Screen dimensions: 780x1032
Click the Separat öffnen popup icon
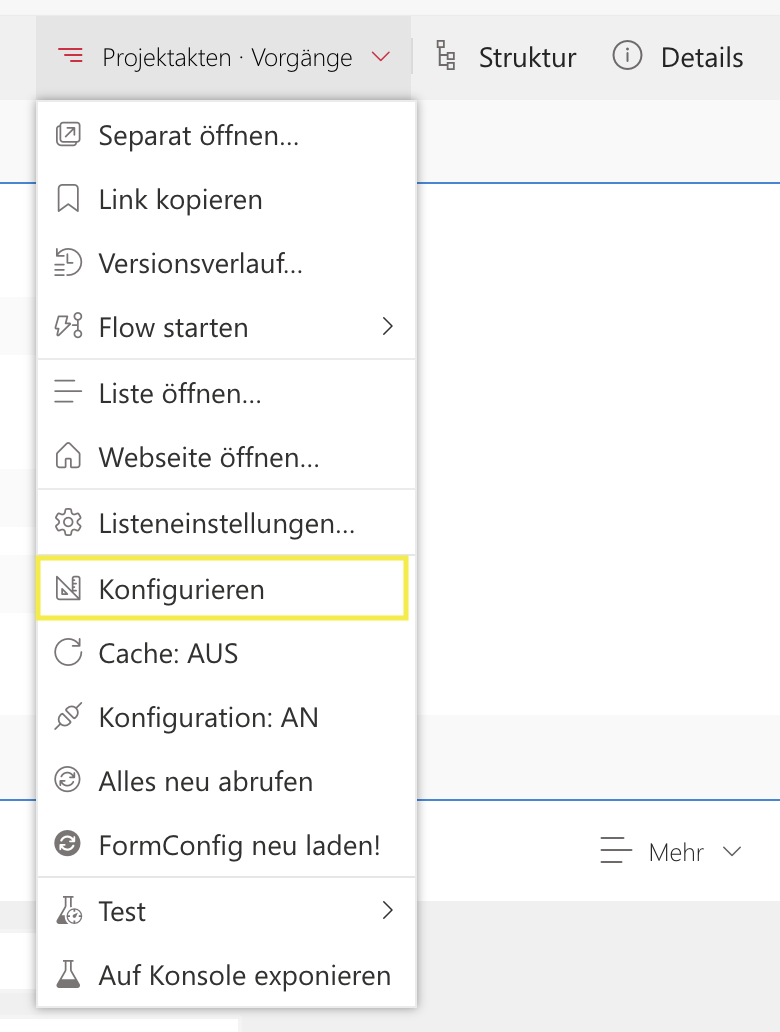point(68,135)
